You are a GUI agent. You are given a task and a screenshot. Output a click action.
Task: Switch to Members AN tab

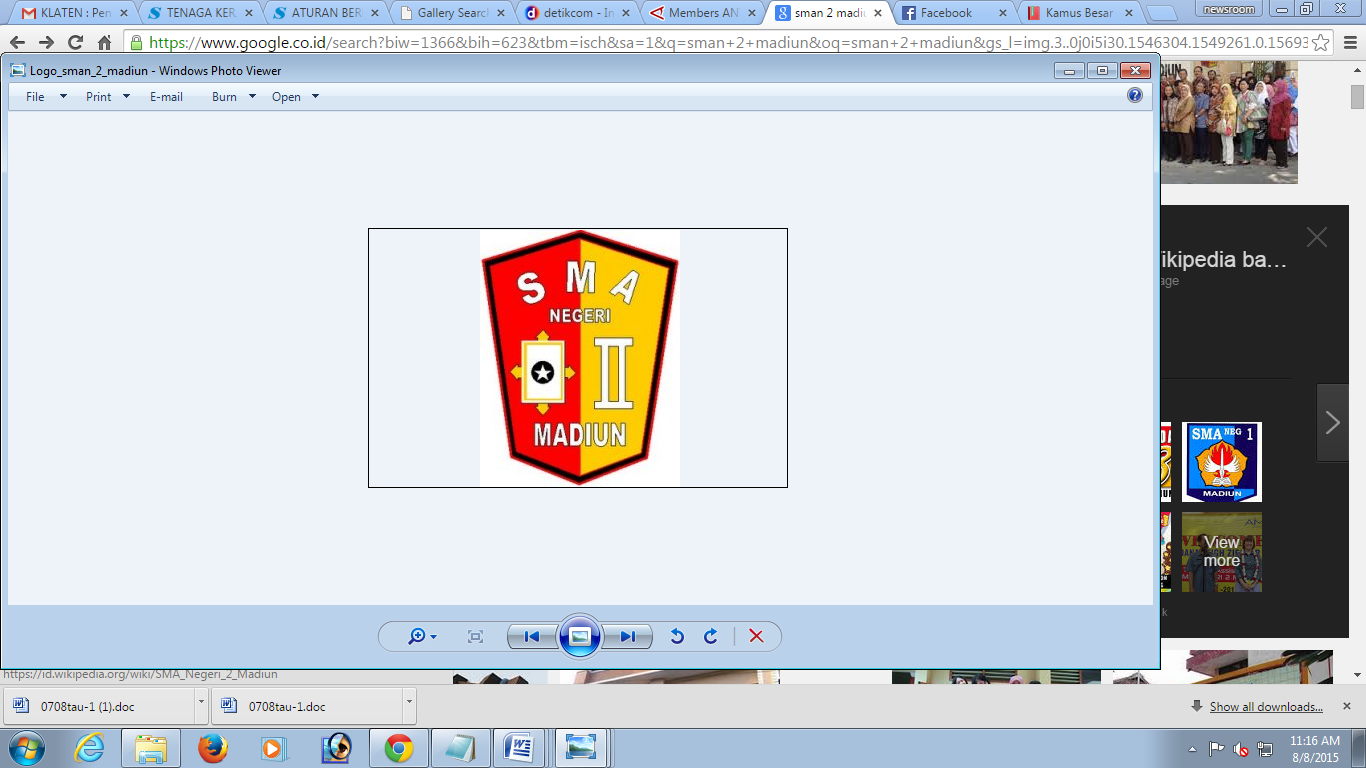[703, 13]
